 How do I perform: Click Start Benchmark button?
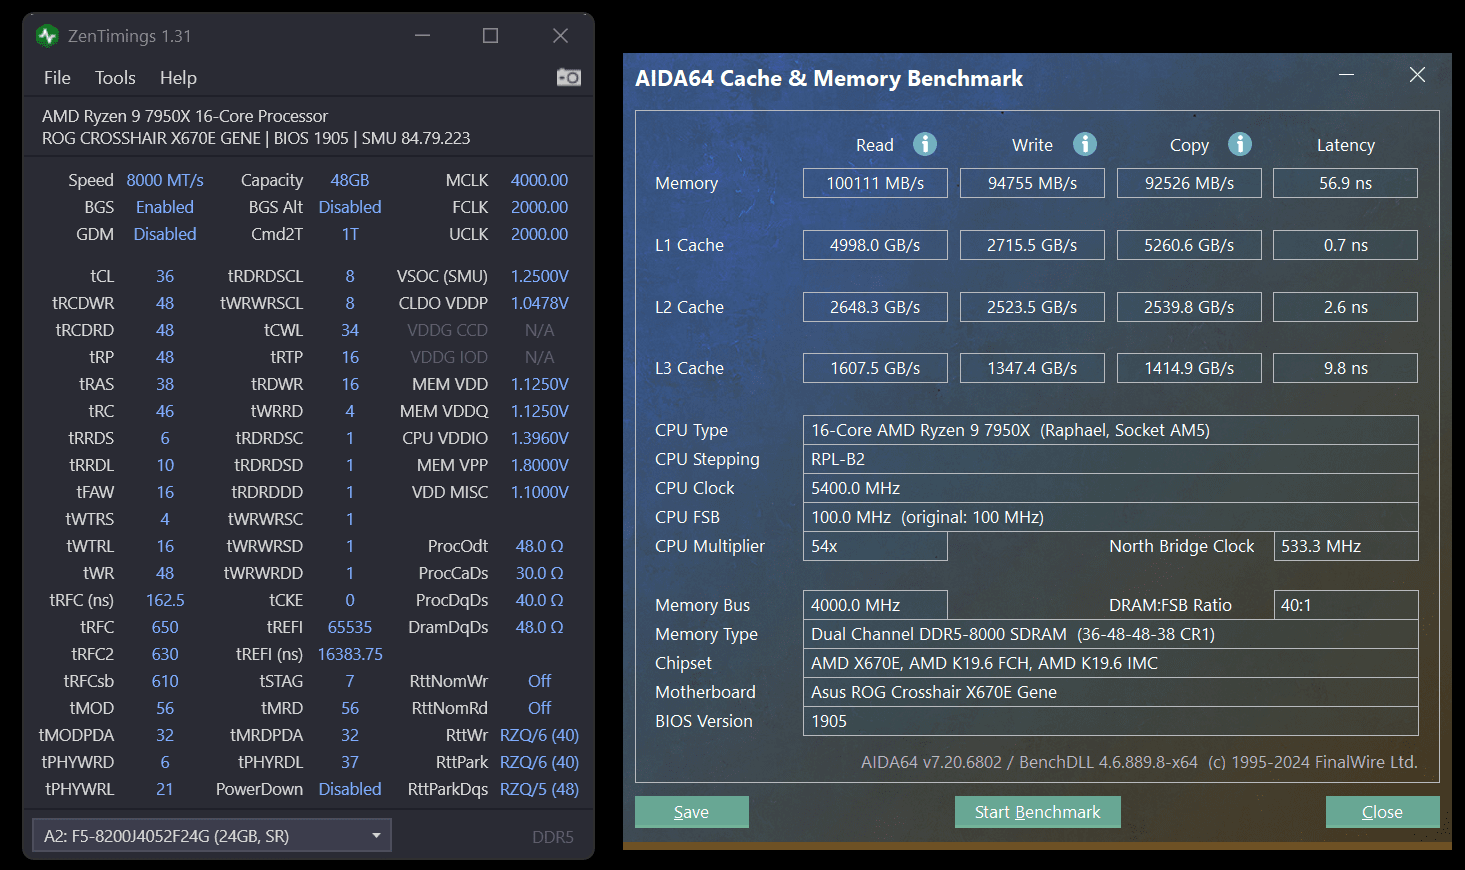[x=1037, y=812]
